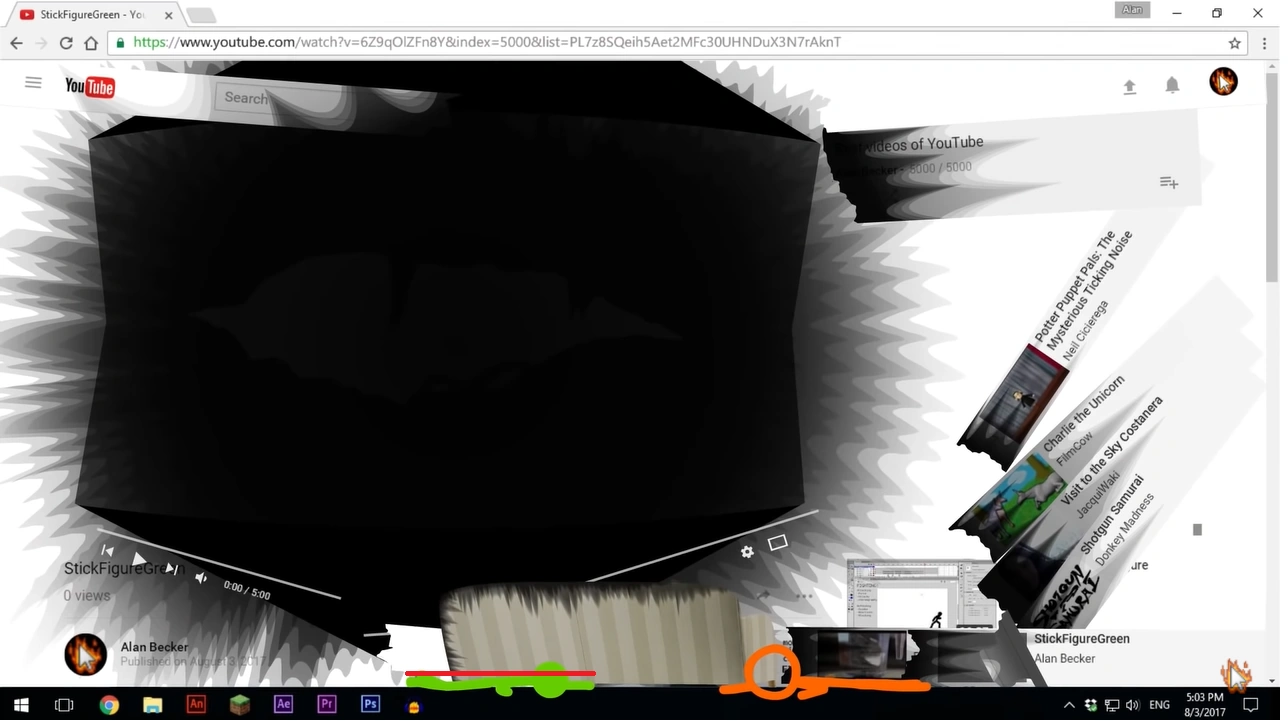The image size is (1288, 722).
Task: Open the player settings gear
Action: pos(747,552)
